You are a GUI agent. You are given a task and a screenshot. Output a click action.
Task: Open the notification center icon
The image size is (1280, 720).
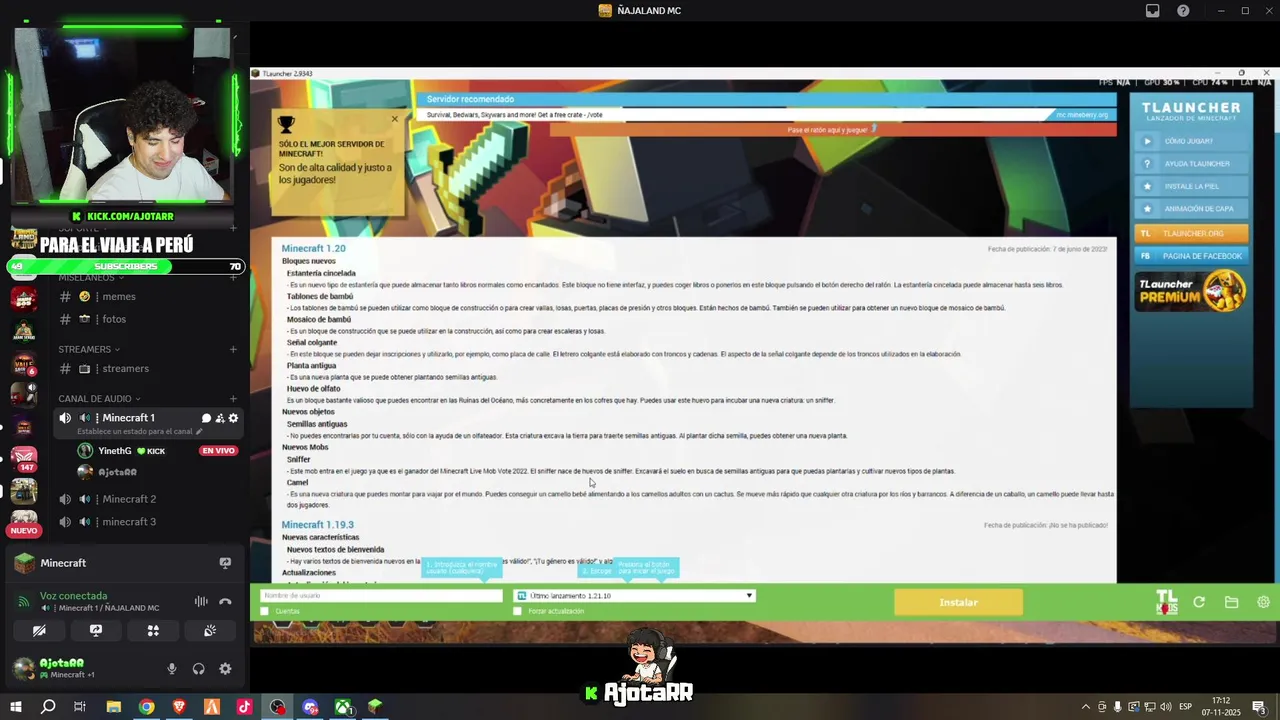coord(1258,707)
